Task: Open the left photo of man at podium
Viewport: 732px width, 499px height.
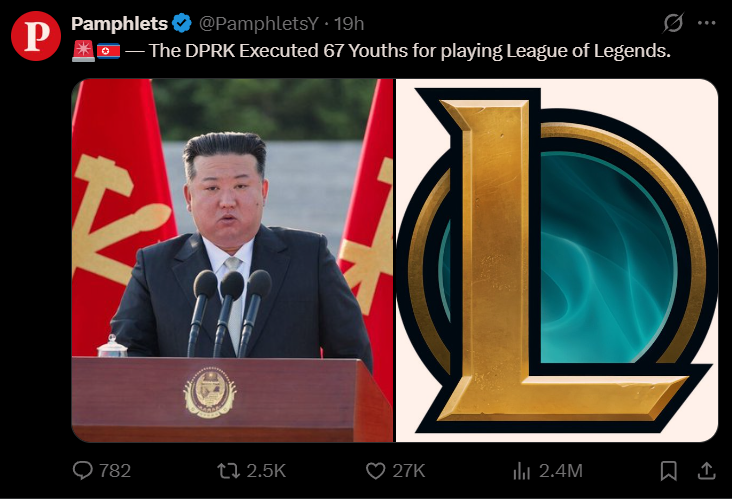Action: [x=232, y=260]
